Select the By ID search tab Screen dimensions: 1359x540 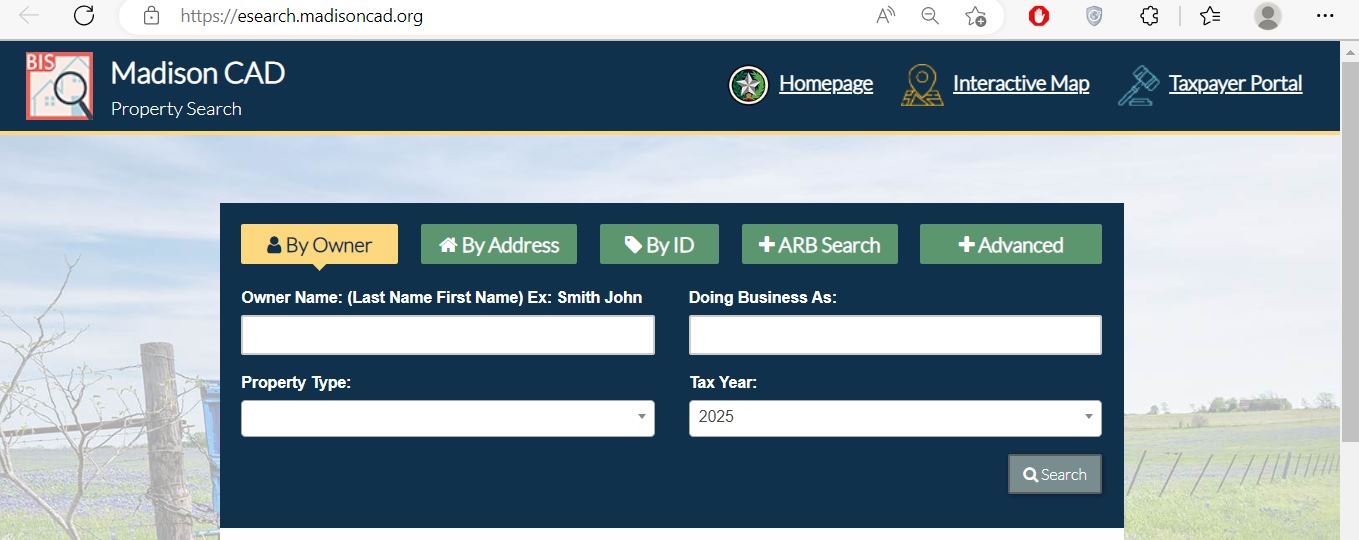point(660,245)
